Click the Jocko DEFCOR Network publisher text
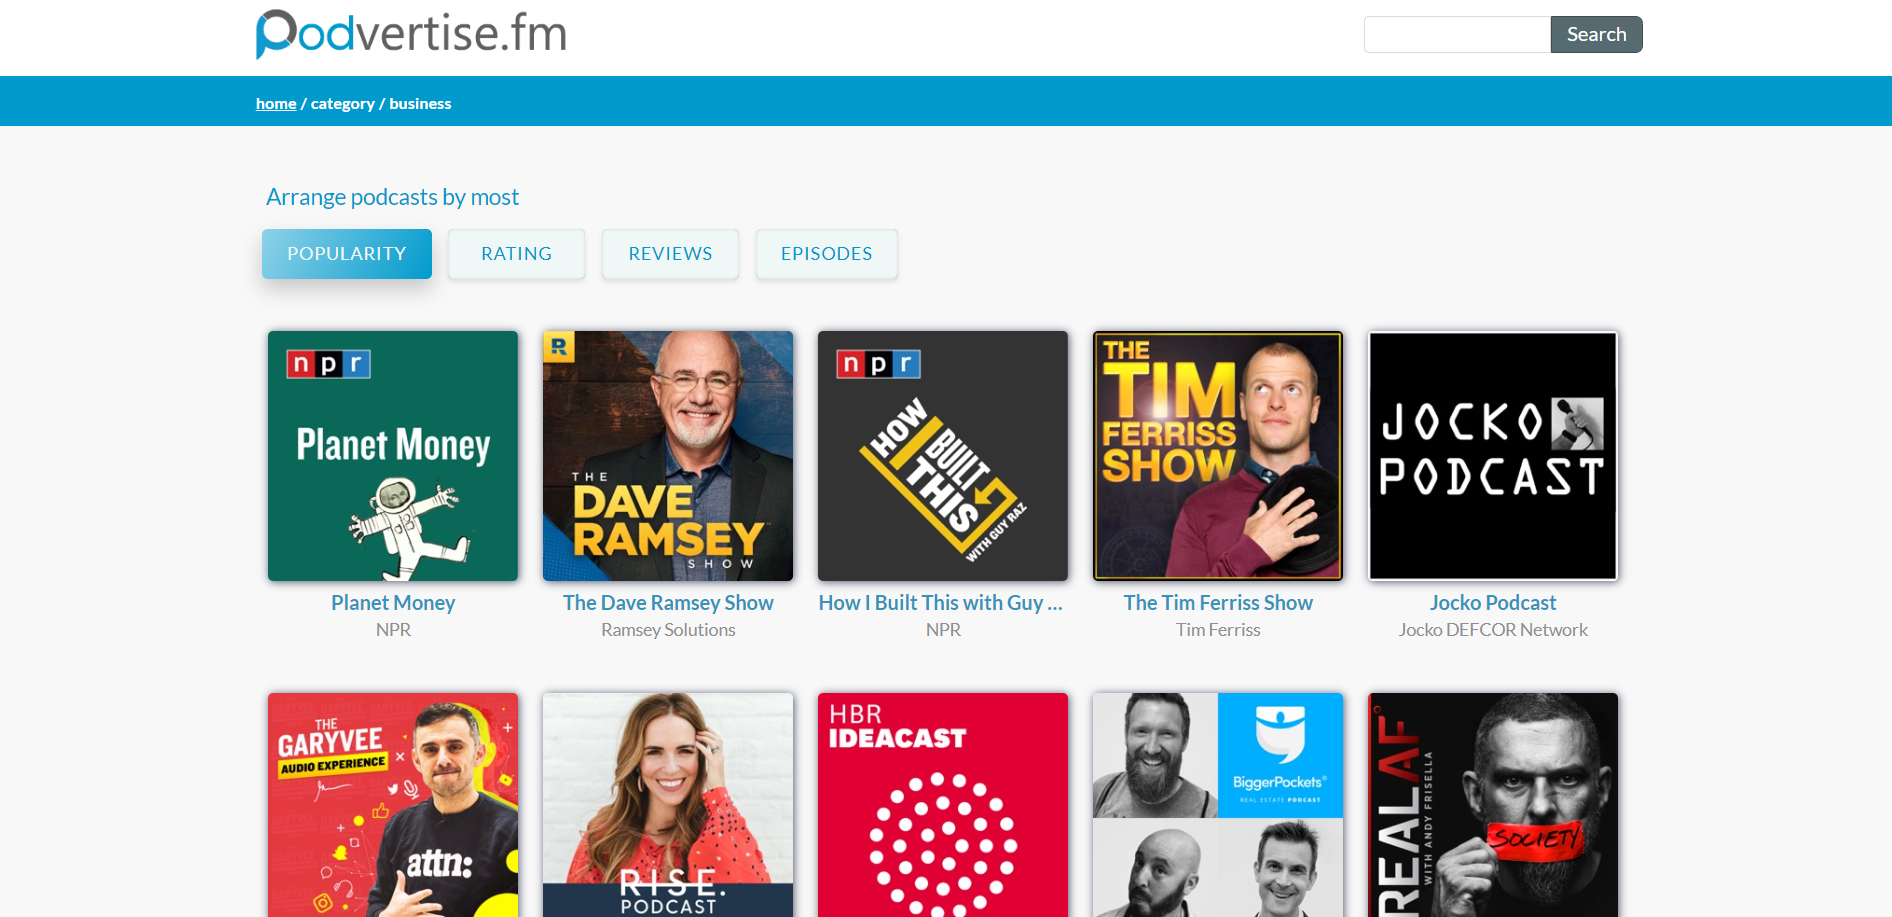 click(1493, 630)
